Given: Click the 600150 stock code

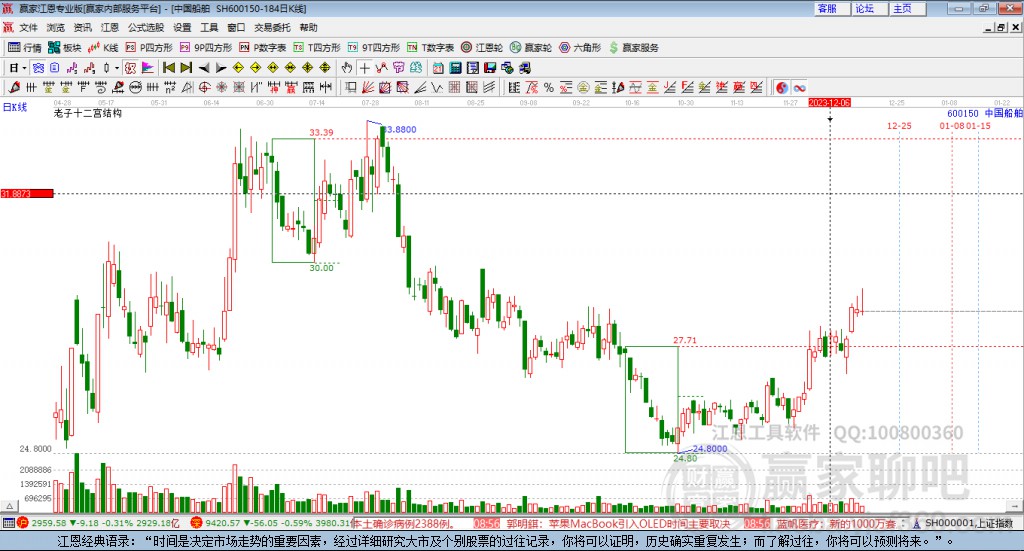Looking at the screenshot, I should (963, 114).
